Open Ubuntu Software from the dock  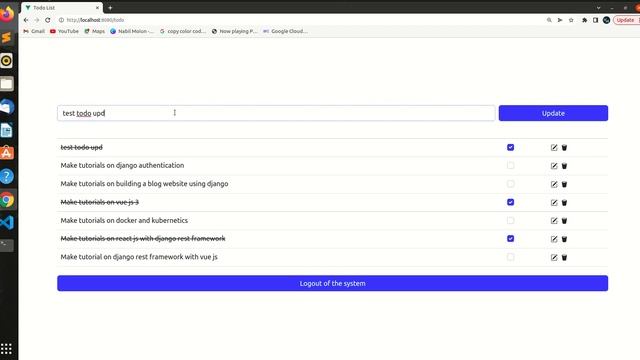point(7,153)
